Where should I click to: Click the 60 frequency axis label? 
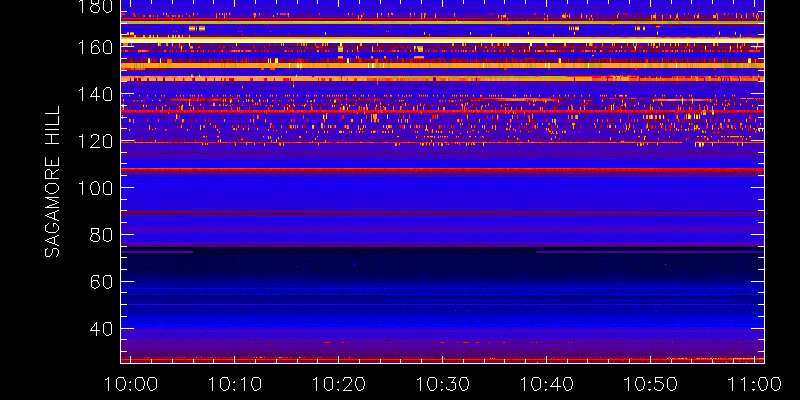click(102, 282)
